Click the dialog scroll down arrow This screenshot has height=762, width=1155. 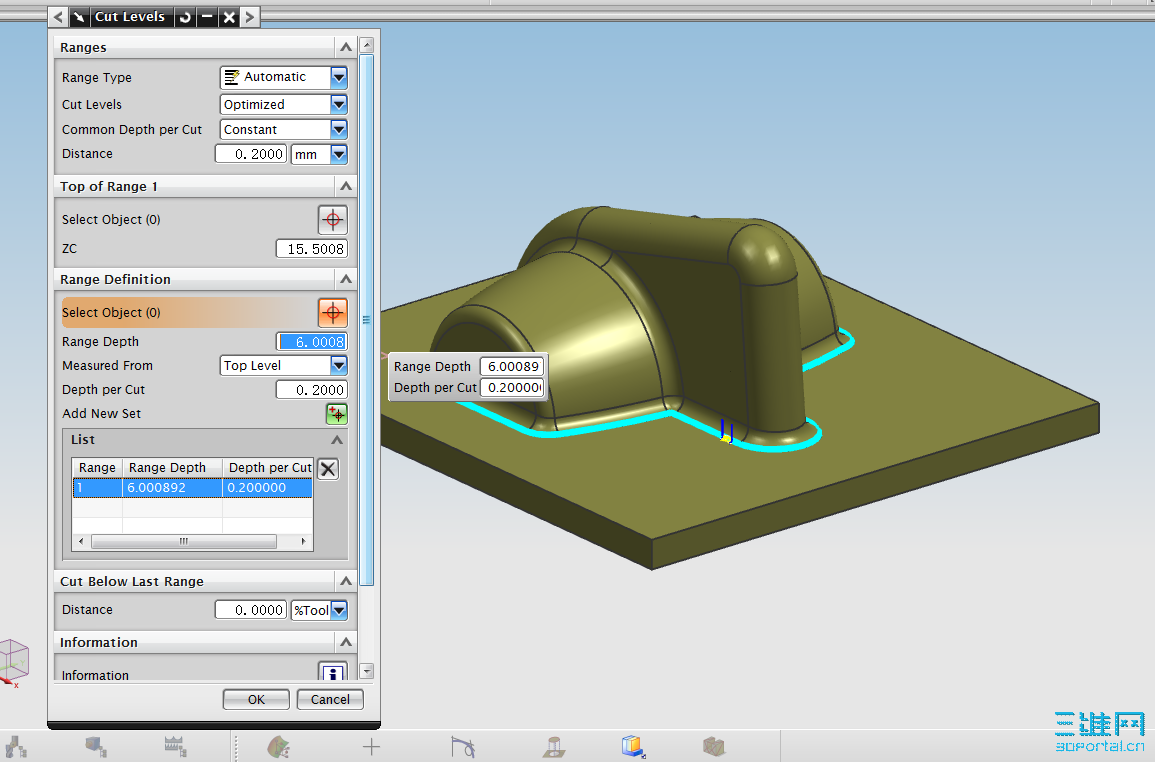[x=367, y=671]
